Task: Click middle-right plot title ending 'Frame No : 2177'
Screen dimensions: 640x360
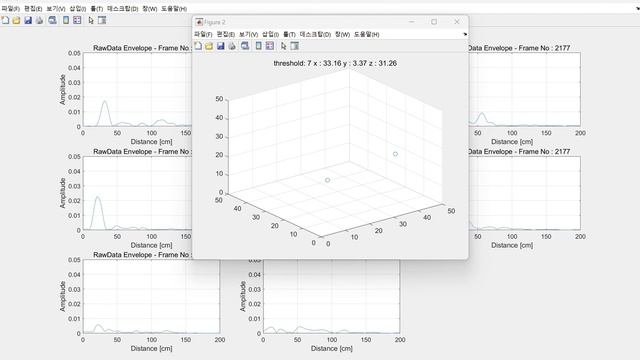Action: point(519,151)
